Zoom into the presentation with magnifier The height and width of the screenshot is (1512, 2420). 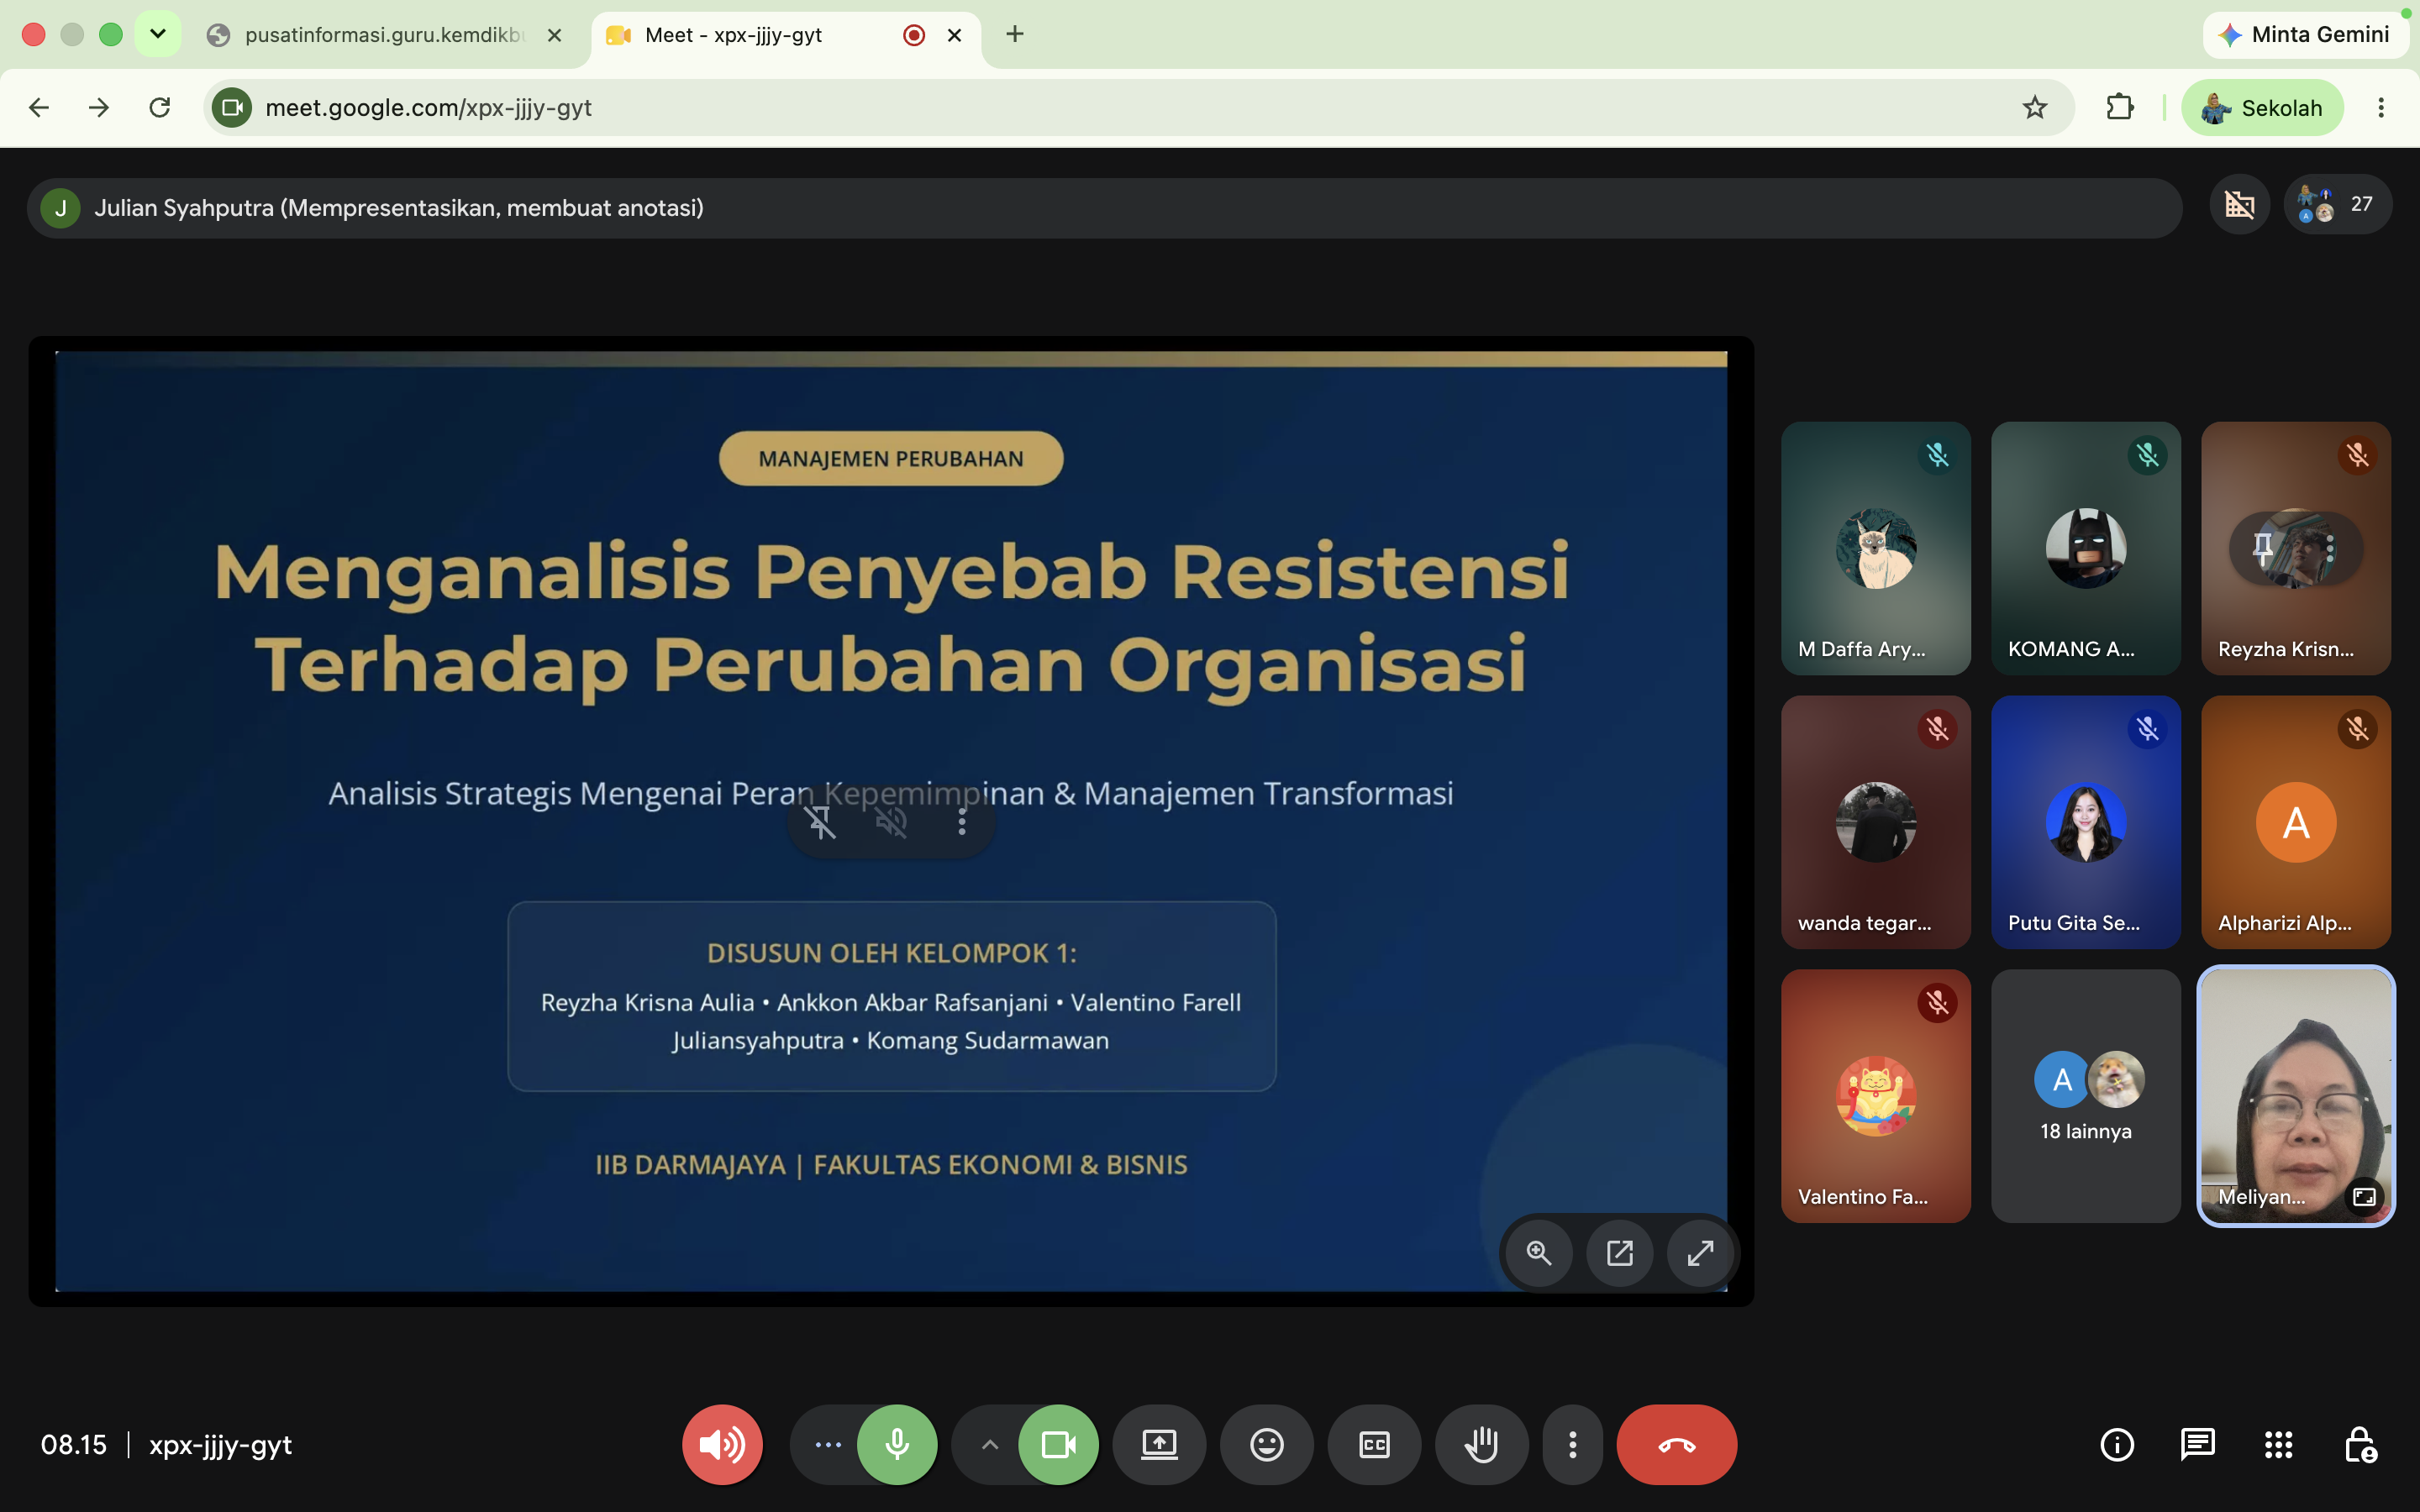click(1539, 1252)
